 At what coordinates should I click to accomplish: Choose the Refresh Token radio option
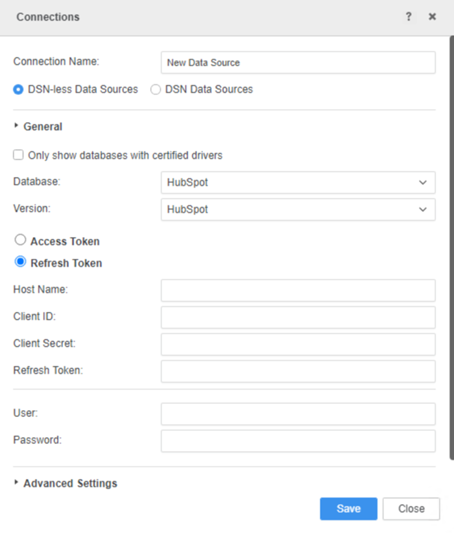tap(20, 262)
